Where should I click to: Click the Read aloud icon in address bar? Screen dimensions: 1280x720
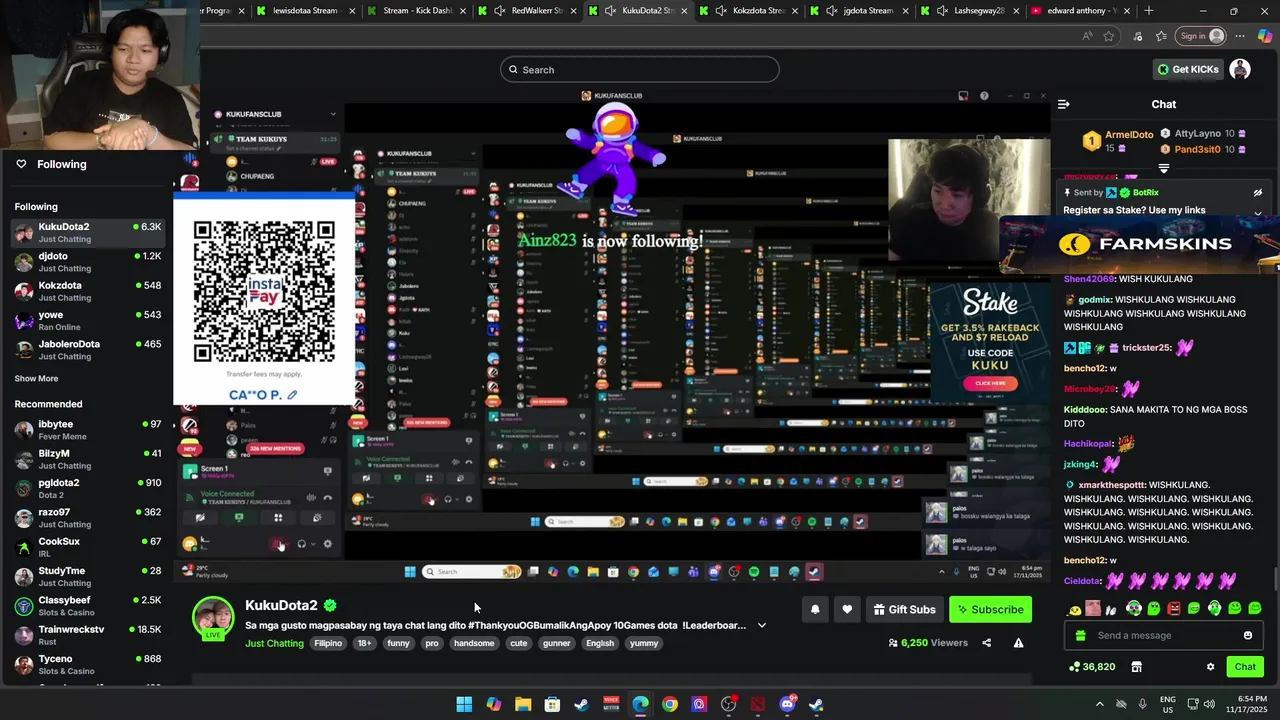point(1087,36)
